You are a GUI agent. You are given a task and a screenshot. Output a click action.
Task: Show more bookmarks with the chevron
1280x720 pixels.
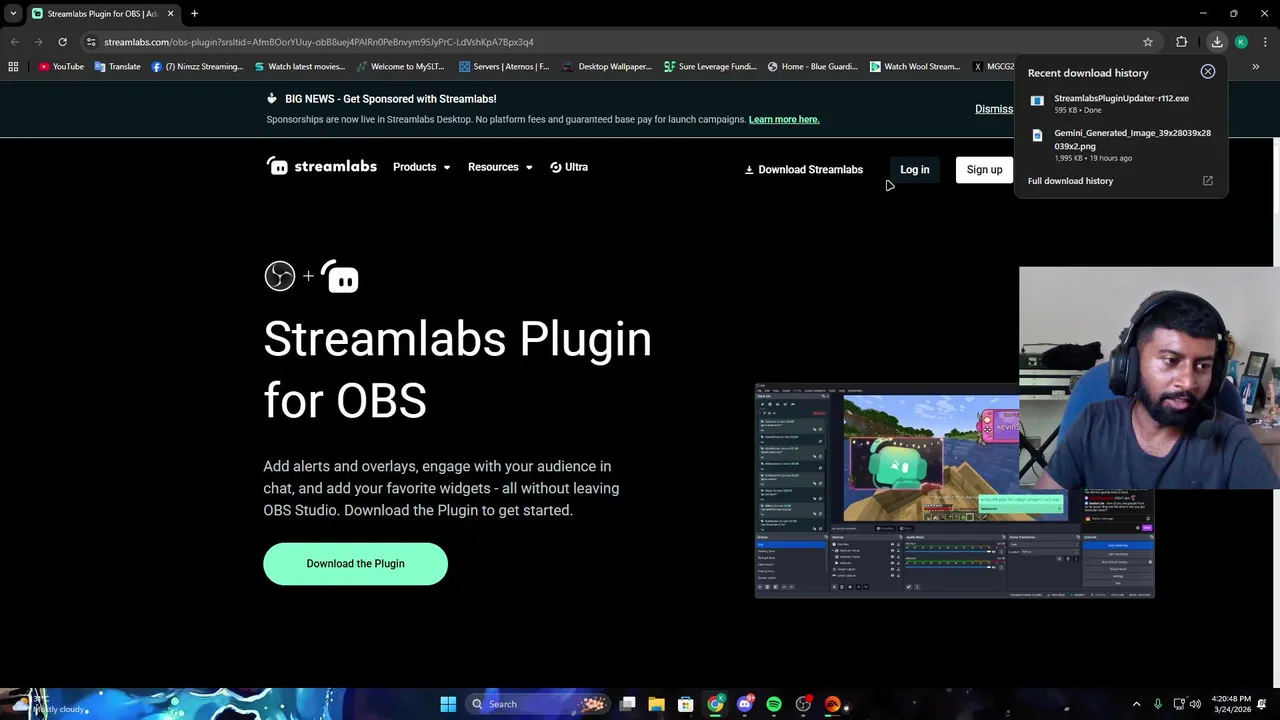(x=1255, y=67)
